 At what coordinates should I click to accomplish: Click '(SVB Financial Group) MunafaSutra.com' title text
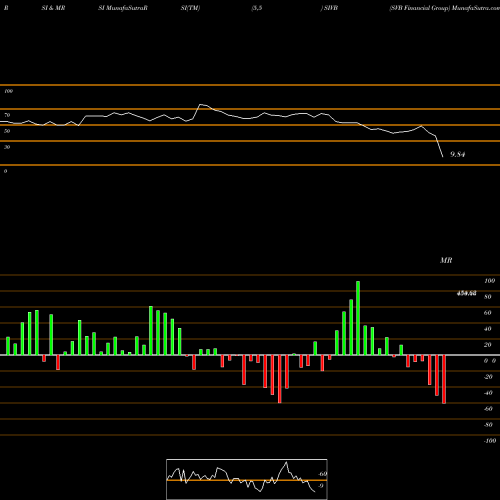[x=444, y=8]
